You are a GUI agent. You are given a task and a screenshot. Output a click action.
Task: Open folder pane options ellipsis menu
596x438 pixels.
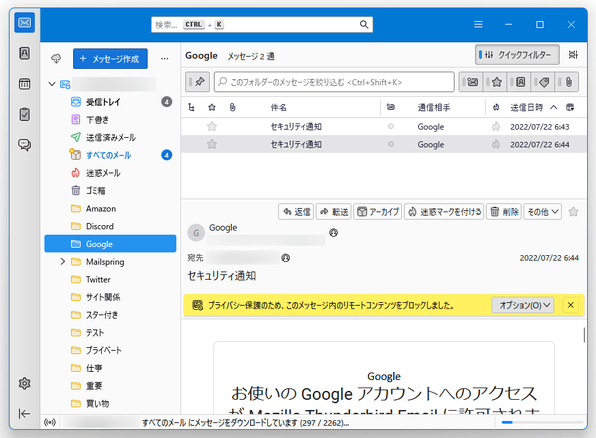coord(165,59)
